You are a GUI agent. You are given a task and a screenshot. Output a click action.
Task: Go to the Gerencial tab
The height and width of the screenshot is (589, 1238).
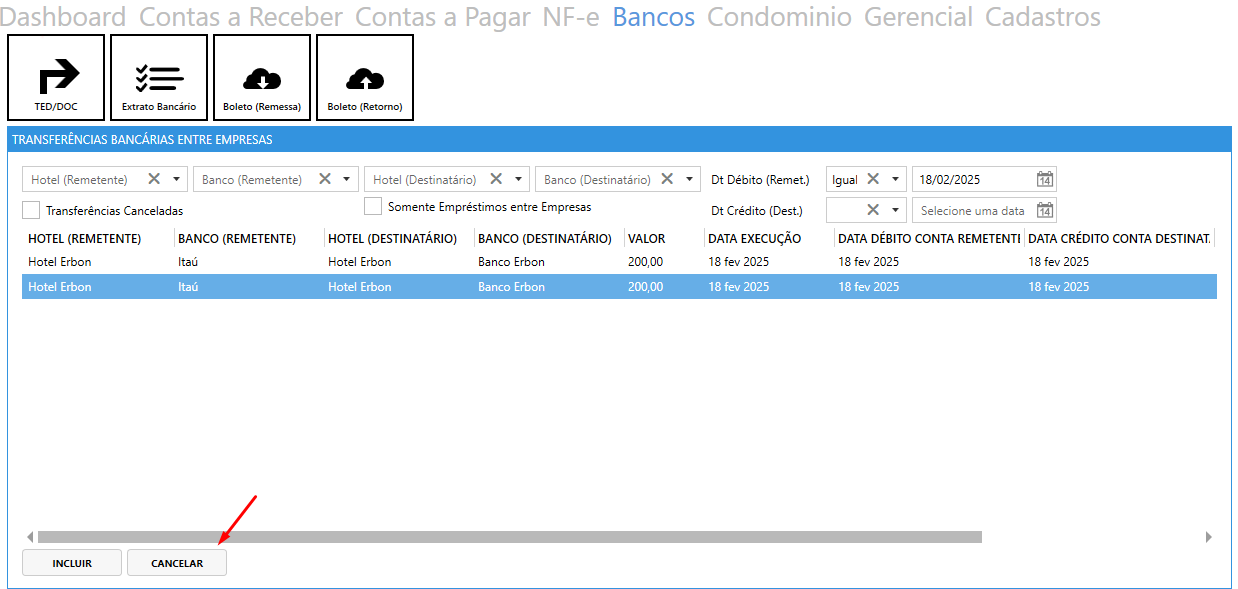coord(917,17)
